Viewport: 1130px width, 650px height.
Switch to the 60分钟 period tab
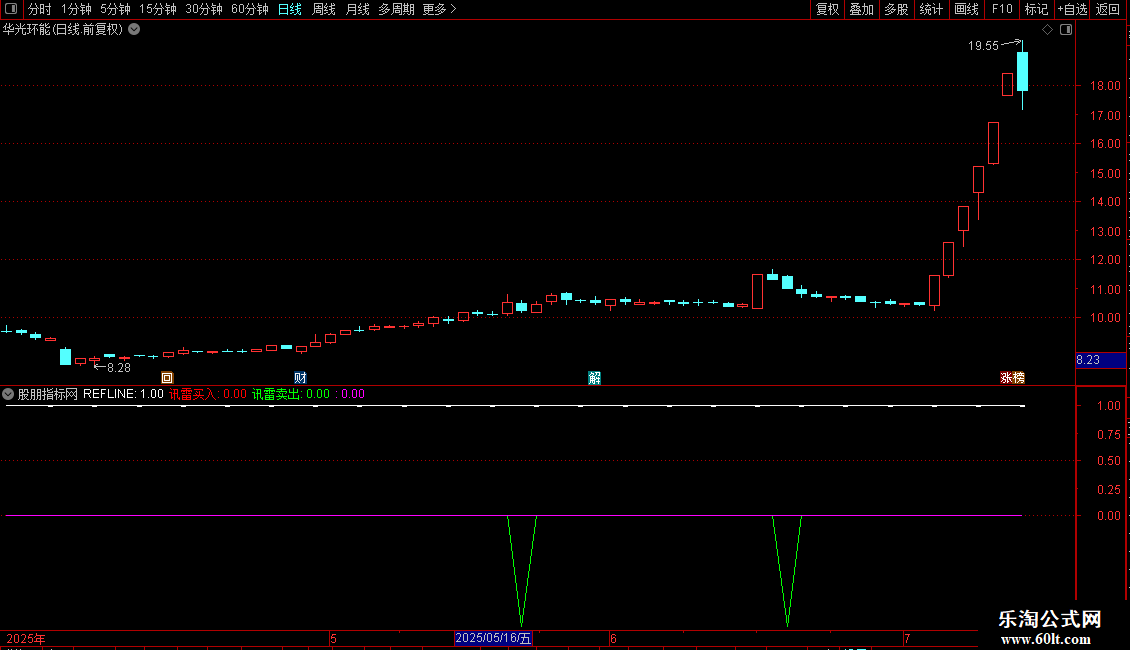pyautogui.click(x=249, y=9)
